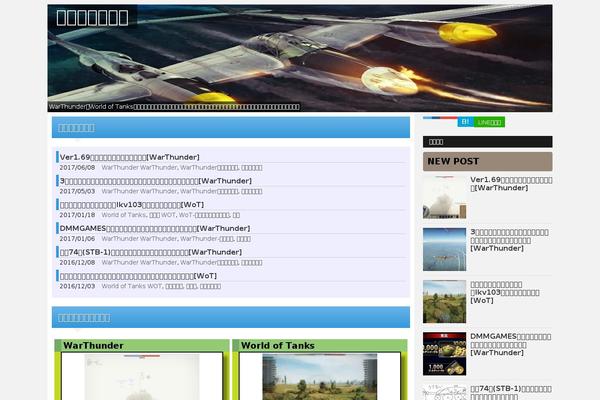
Task: Click the airplane header banner image
Action: click(300, 58)
